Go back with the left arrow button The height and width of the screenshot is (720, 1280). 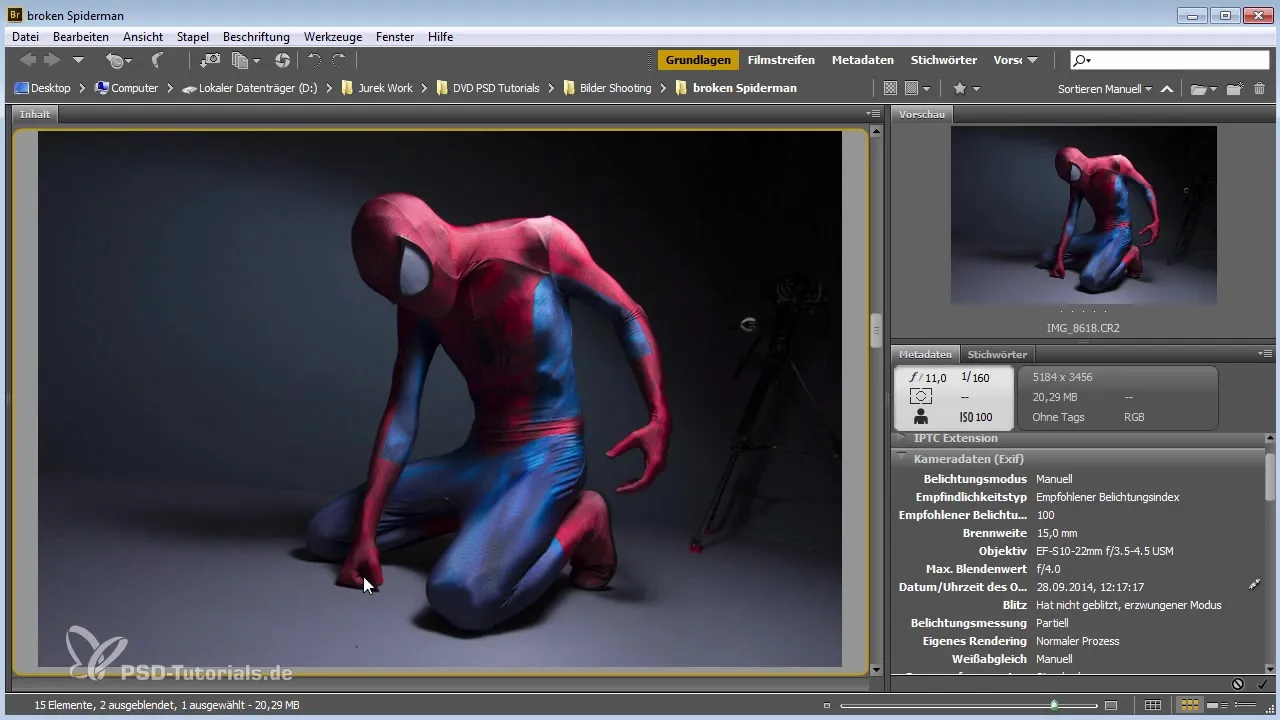tap(28, 61)
